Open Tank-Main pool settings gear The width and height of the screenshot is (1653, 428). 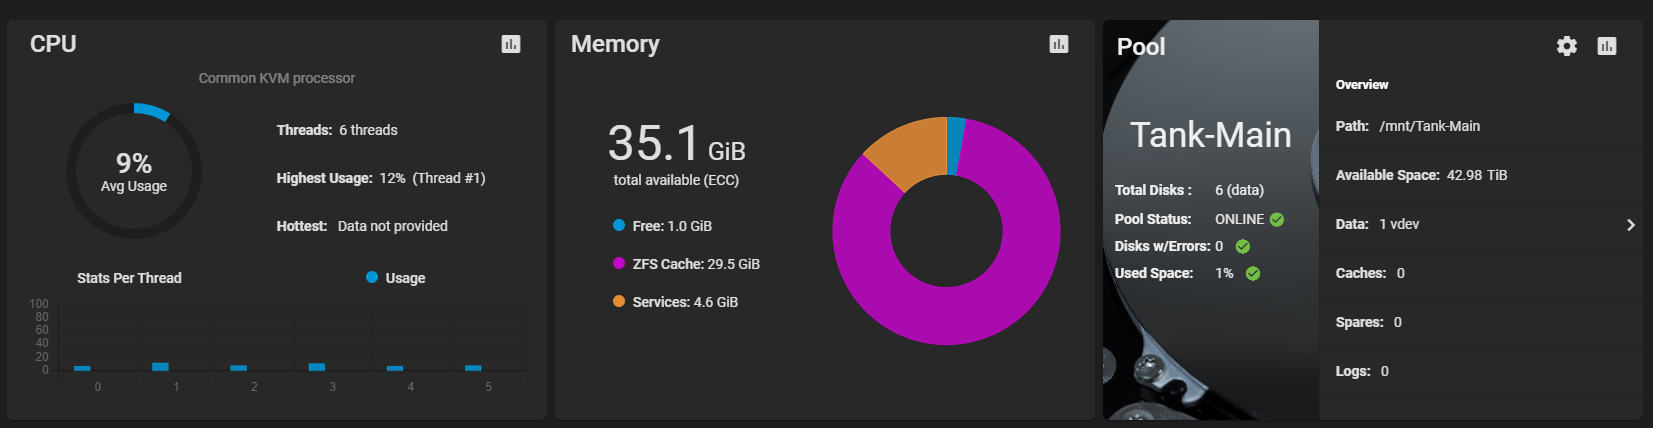point(1567,46)
